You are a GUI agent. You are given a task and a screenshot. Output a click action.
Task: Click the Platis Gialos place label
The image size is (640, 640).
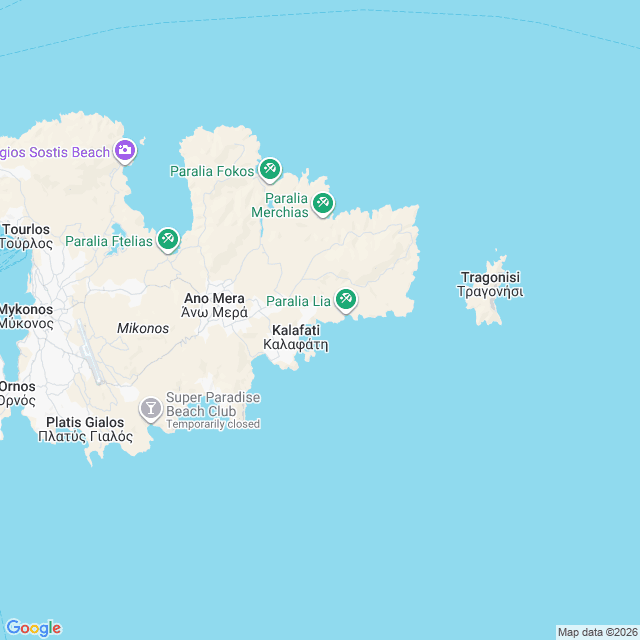85,429
